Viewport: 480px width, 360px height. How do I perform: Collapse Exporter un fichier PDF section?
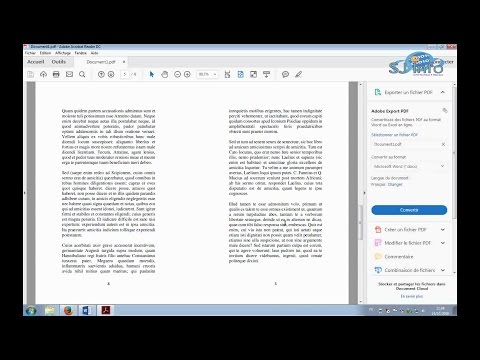[443, 92]
